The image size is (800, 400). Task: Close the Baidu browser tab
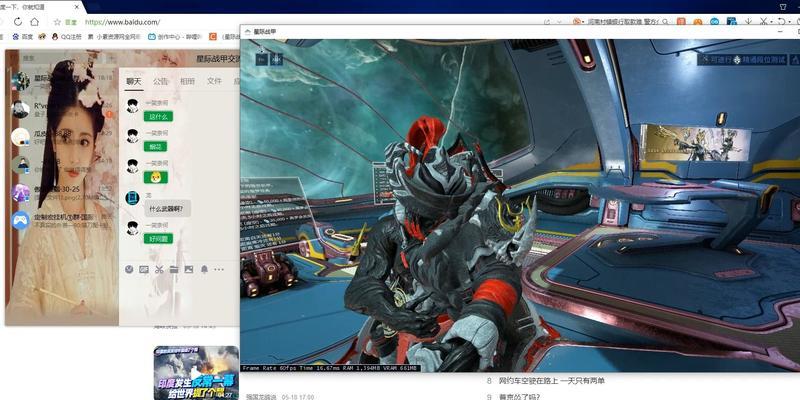[78, 7]
